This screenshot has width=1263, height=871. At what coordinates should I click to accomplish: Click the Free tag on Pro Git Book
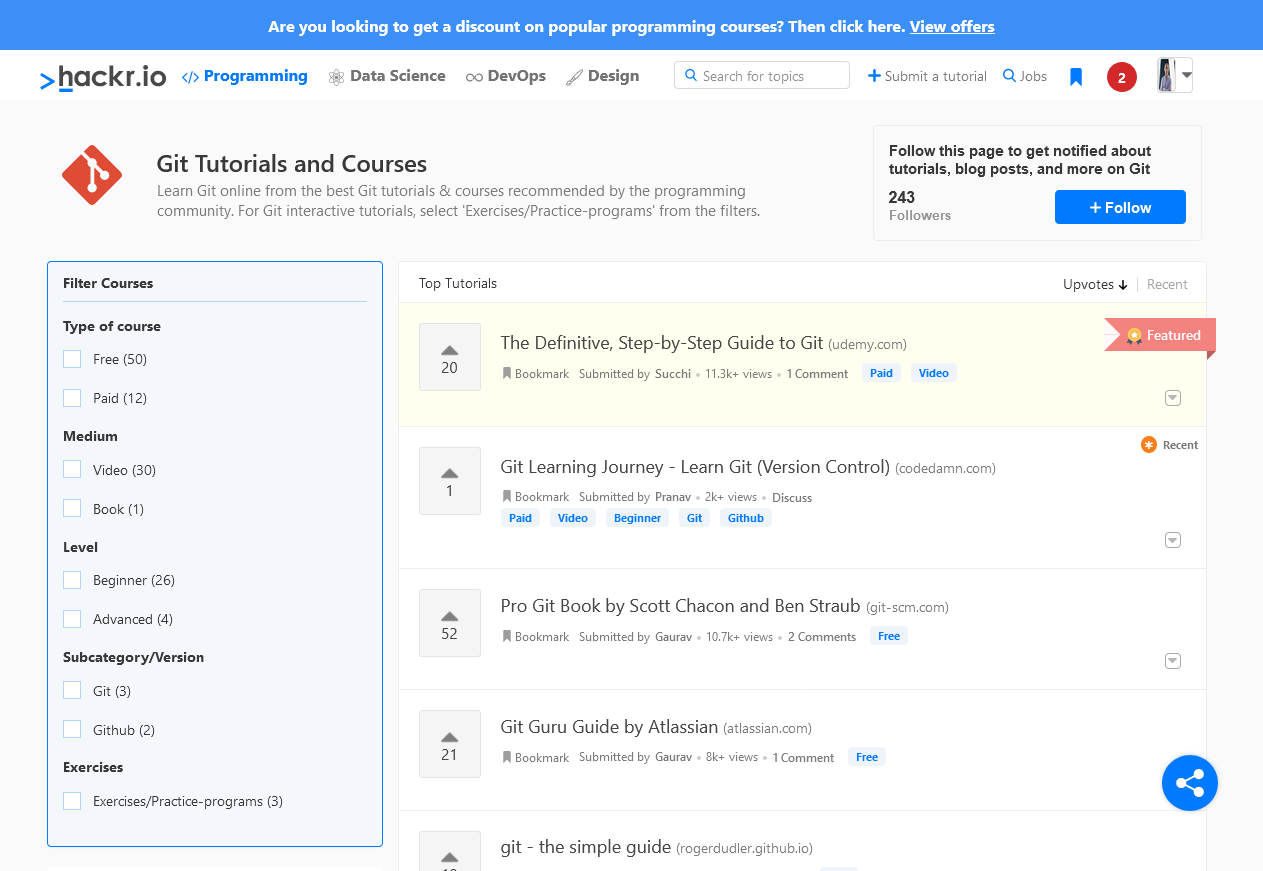pos(889,636)
